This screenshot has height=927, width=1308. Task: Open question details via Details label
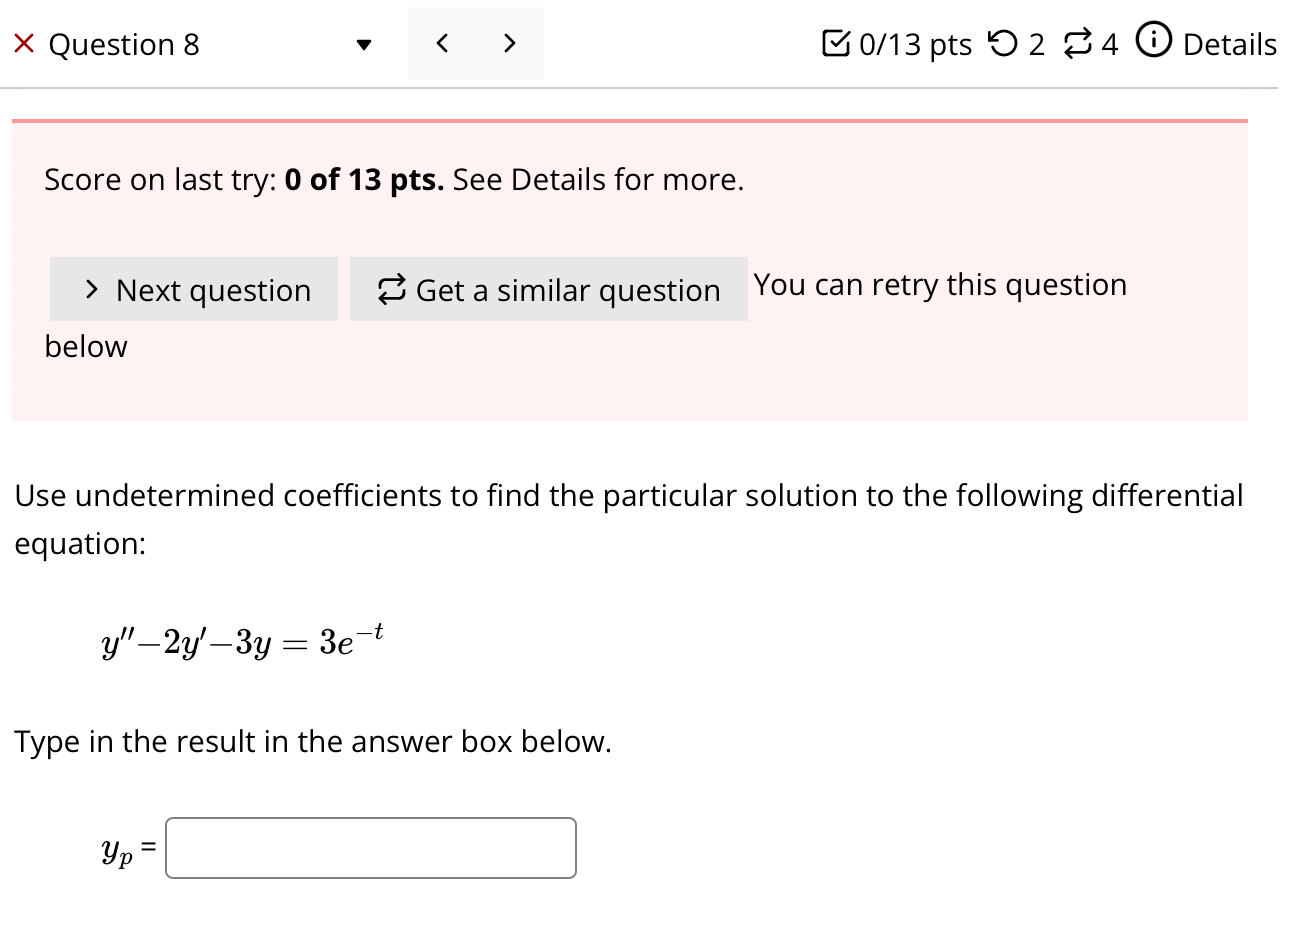(x=1229, y=43)
